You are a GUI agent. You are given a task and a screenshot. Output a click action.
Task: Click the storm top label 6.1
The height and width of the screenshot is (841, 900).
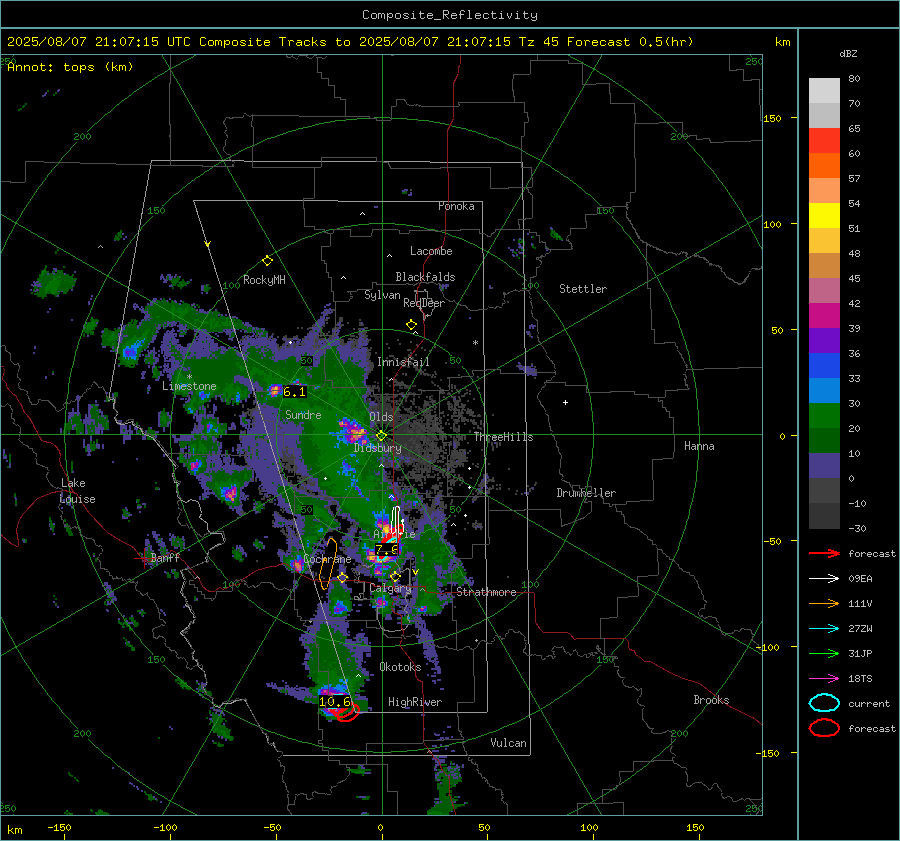294,392
